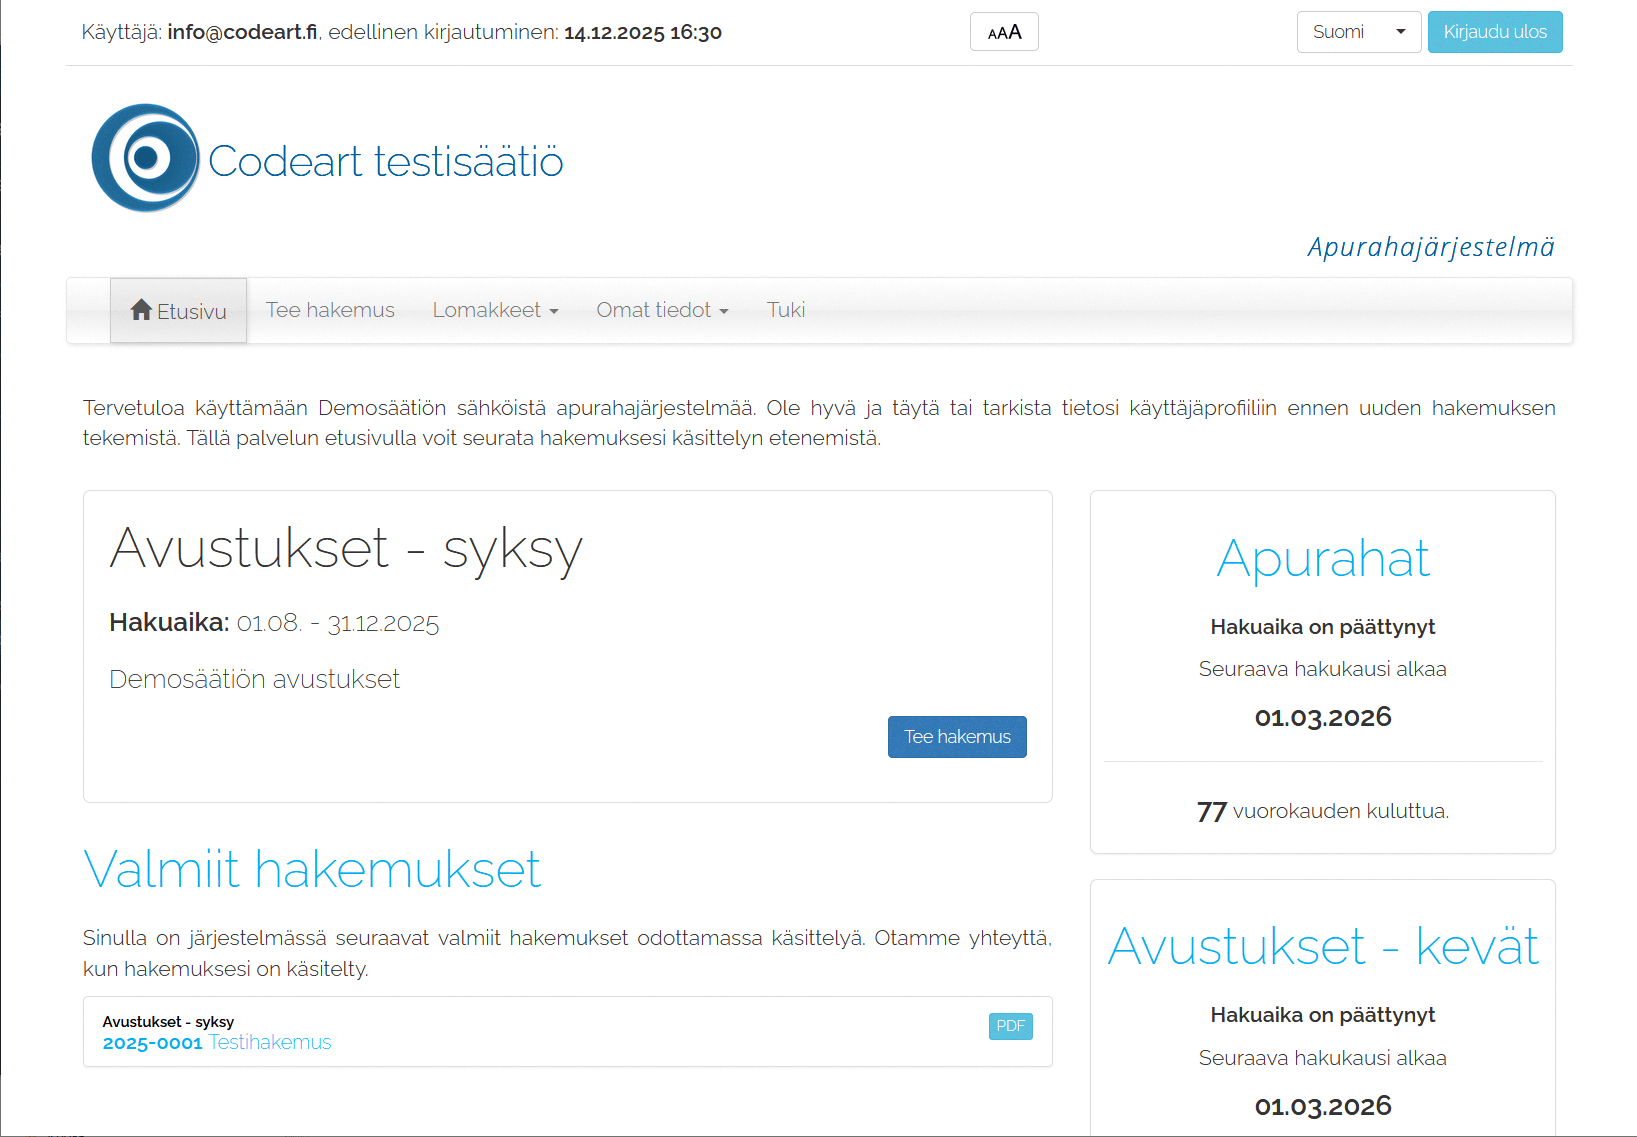Image resolution: width=1637 pixels, height=1137 pixels.
Task: Open the Testihakemus application link
Action: click(x=270, y=1042)
